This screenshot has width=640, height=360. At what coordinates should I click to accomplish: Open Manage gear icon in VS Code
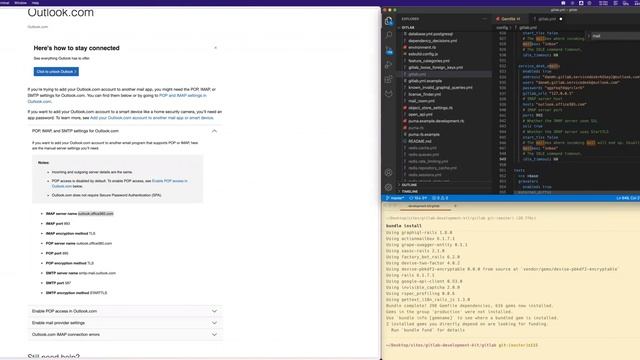389,187
